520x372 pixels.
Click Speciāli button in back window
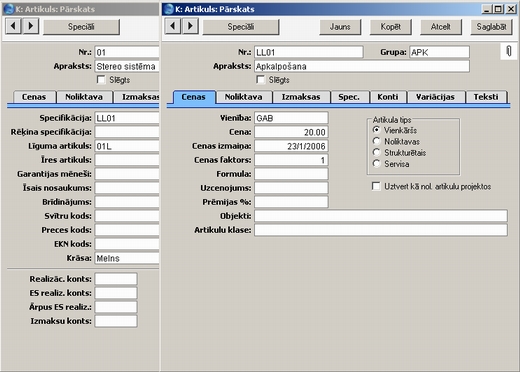click(x=81, y=27)
